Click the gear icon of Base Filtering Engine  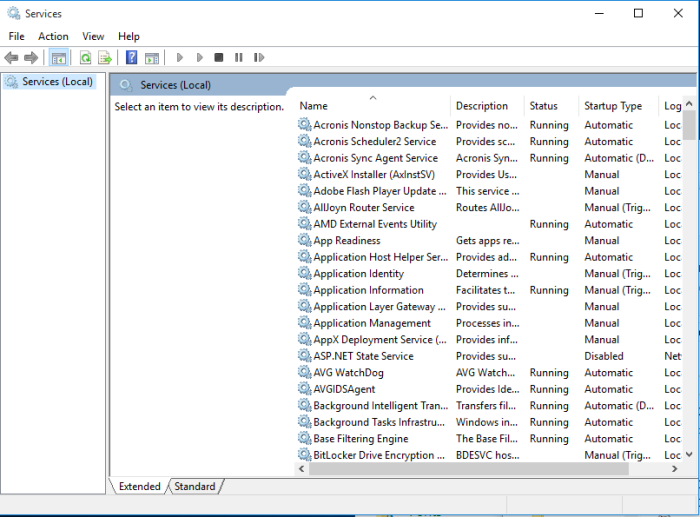click(x=304, y=438)
